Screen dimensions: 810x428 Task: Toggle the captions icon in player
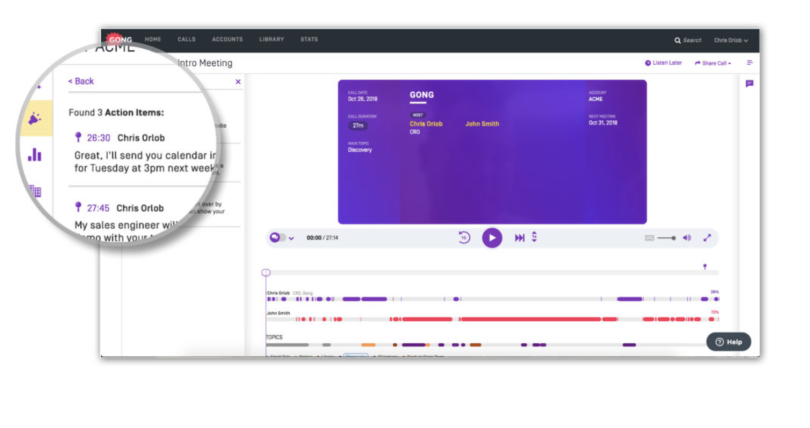coord(649,238)
